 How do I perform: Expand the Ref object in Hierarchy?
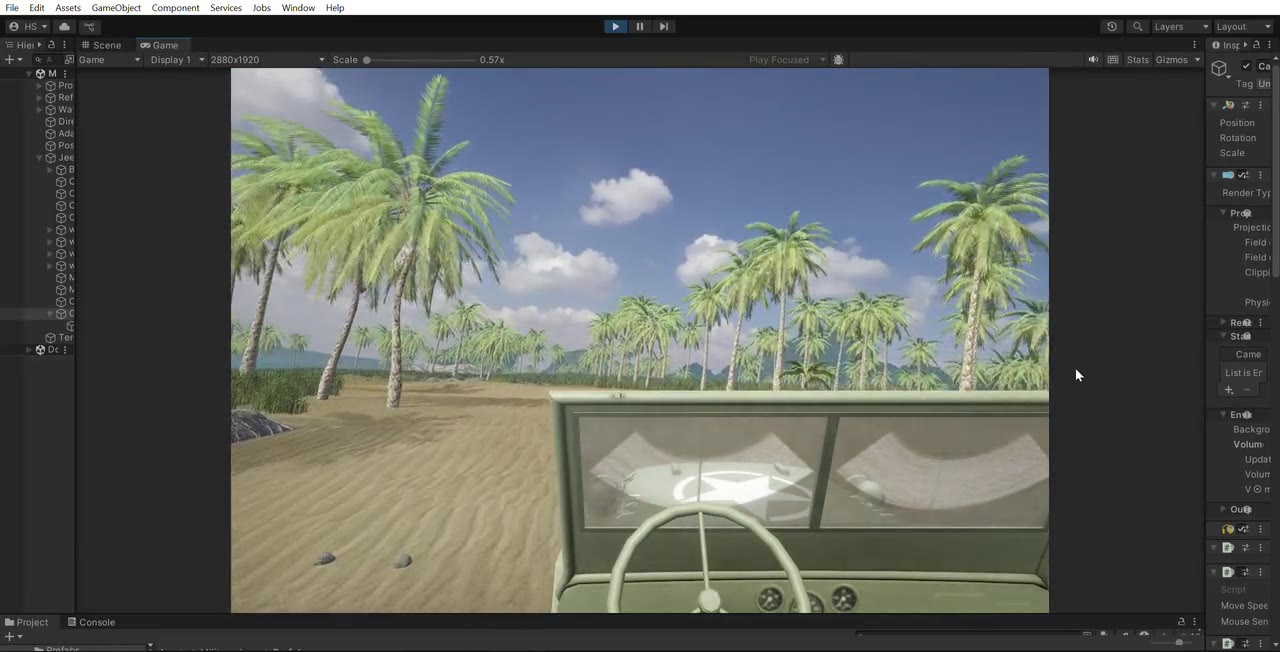[39, 98]
